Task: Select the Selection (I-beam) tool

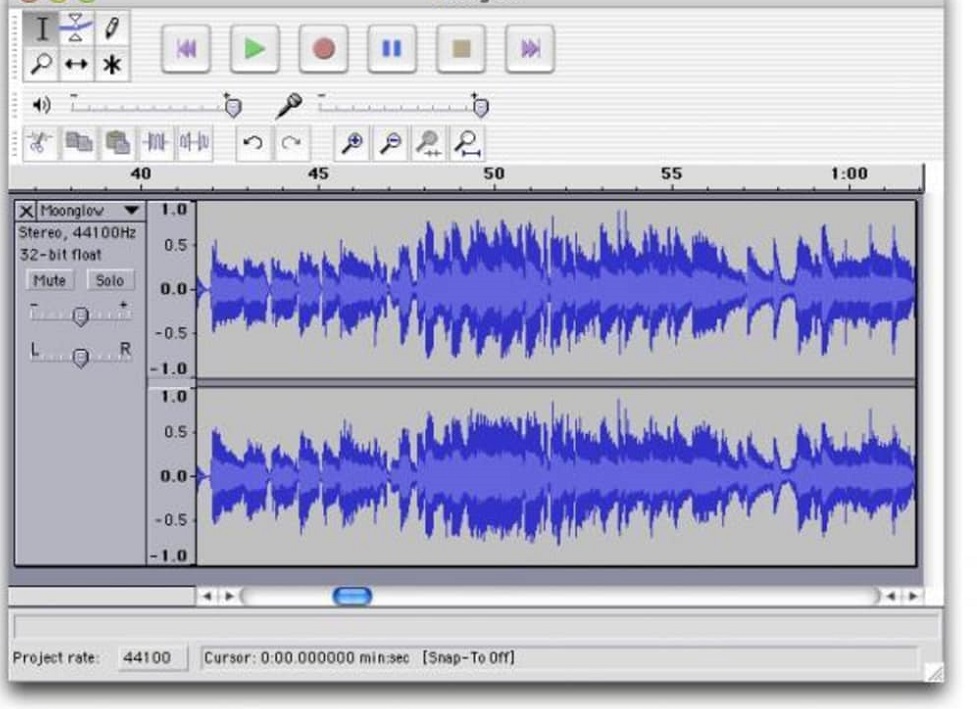Action: (x=41, y=29)
